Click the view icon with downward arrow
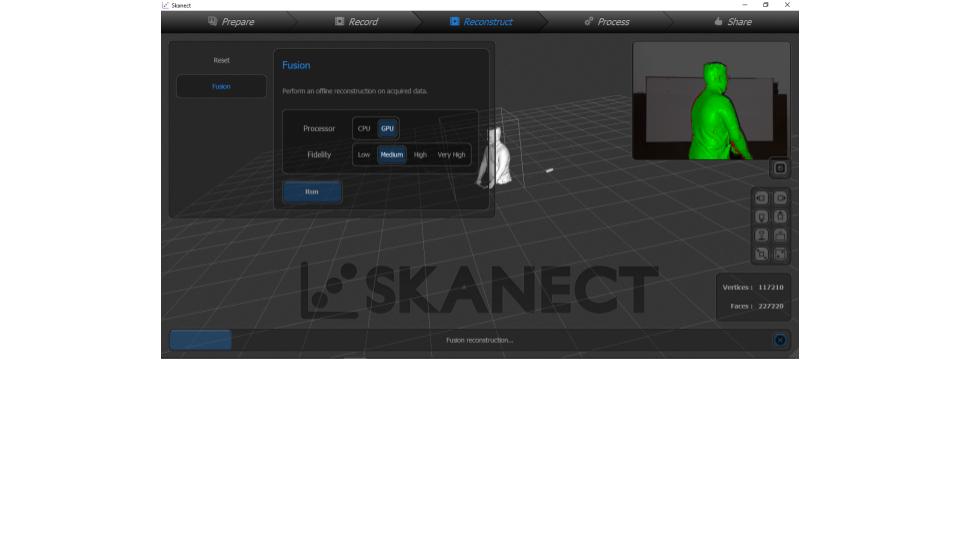This screenshot has height=540, width=960. coord(761,217)
